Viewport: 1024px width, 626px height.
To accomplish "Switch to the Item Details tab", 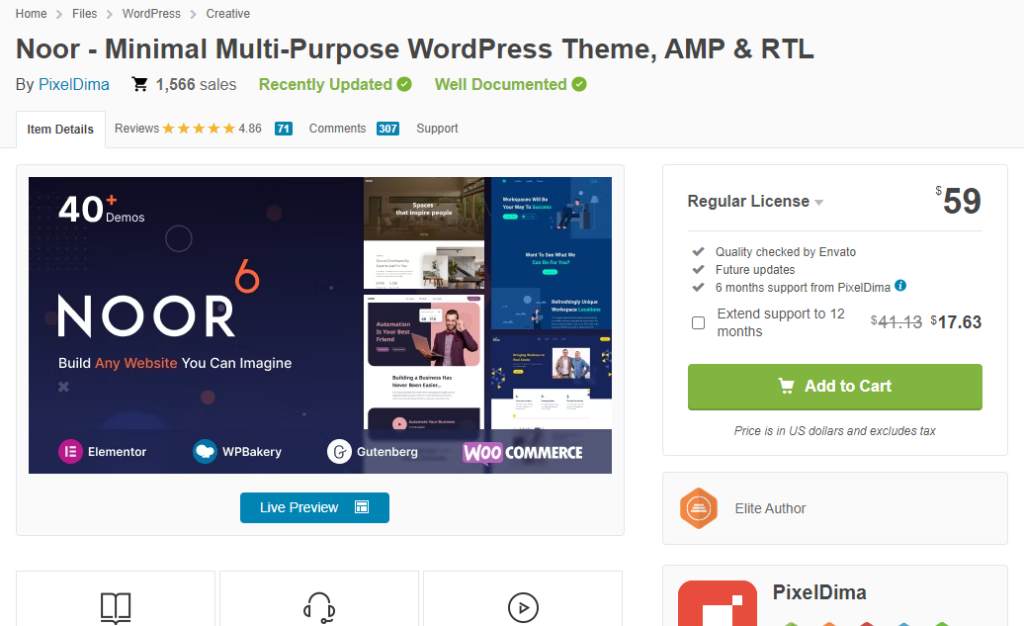I will [x=60, y=129].
